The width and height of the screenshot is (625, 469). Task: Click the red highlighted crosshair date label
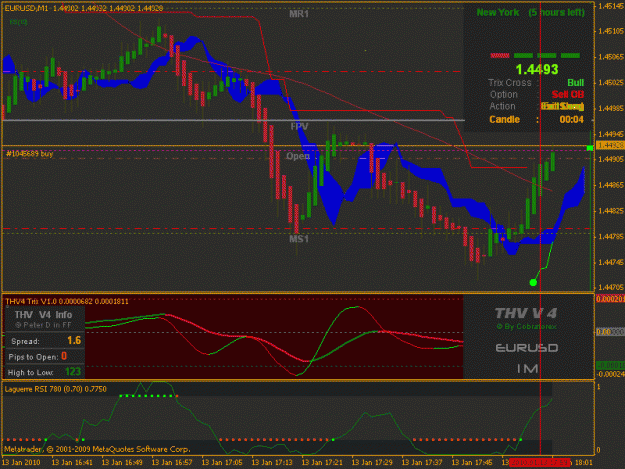coord(540,463)
